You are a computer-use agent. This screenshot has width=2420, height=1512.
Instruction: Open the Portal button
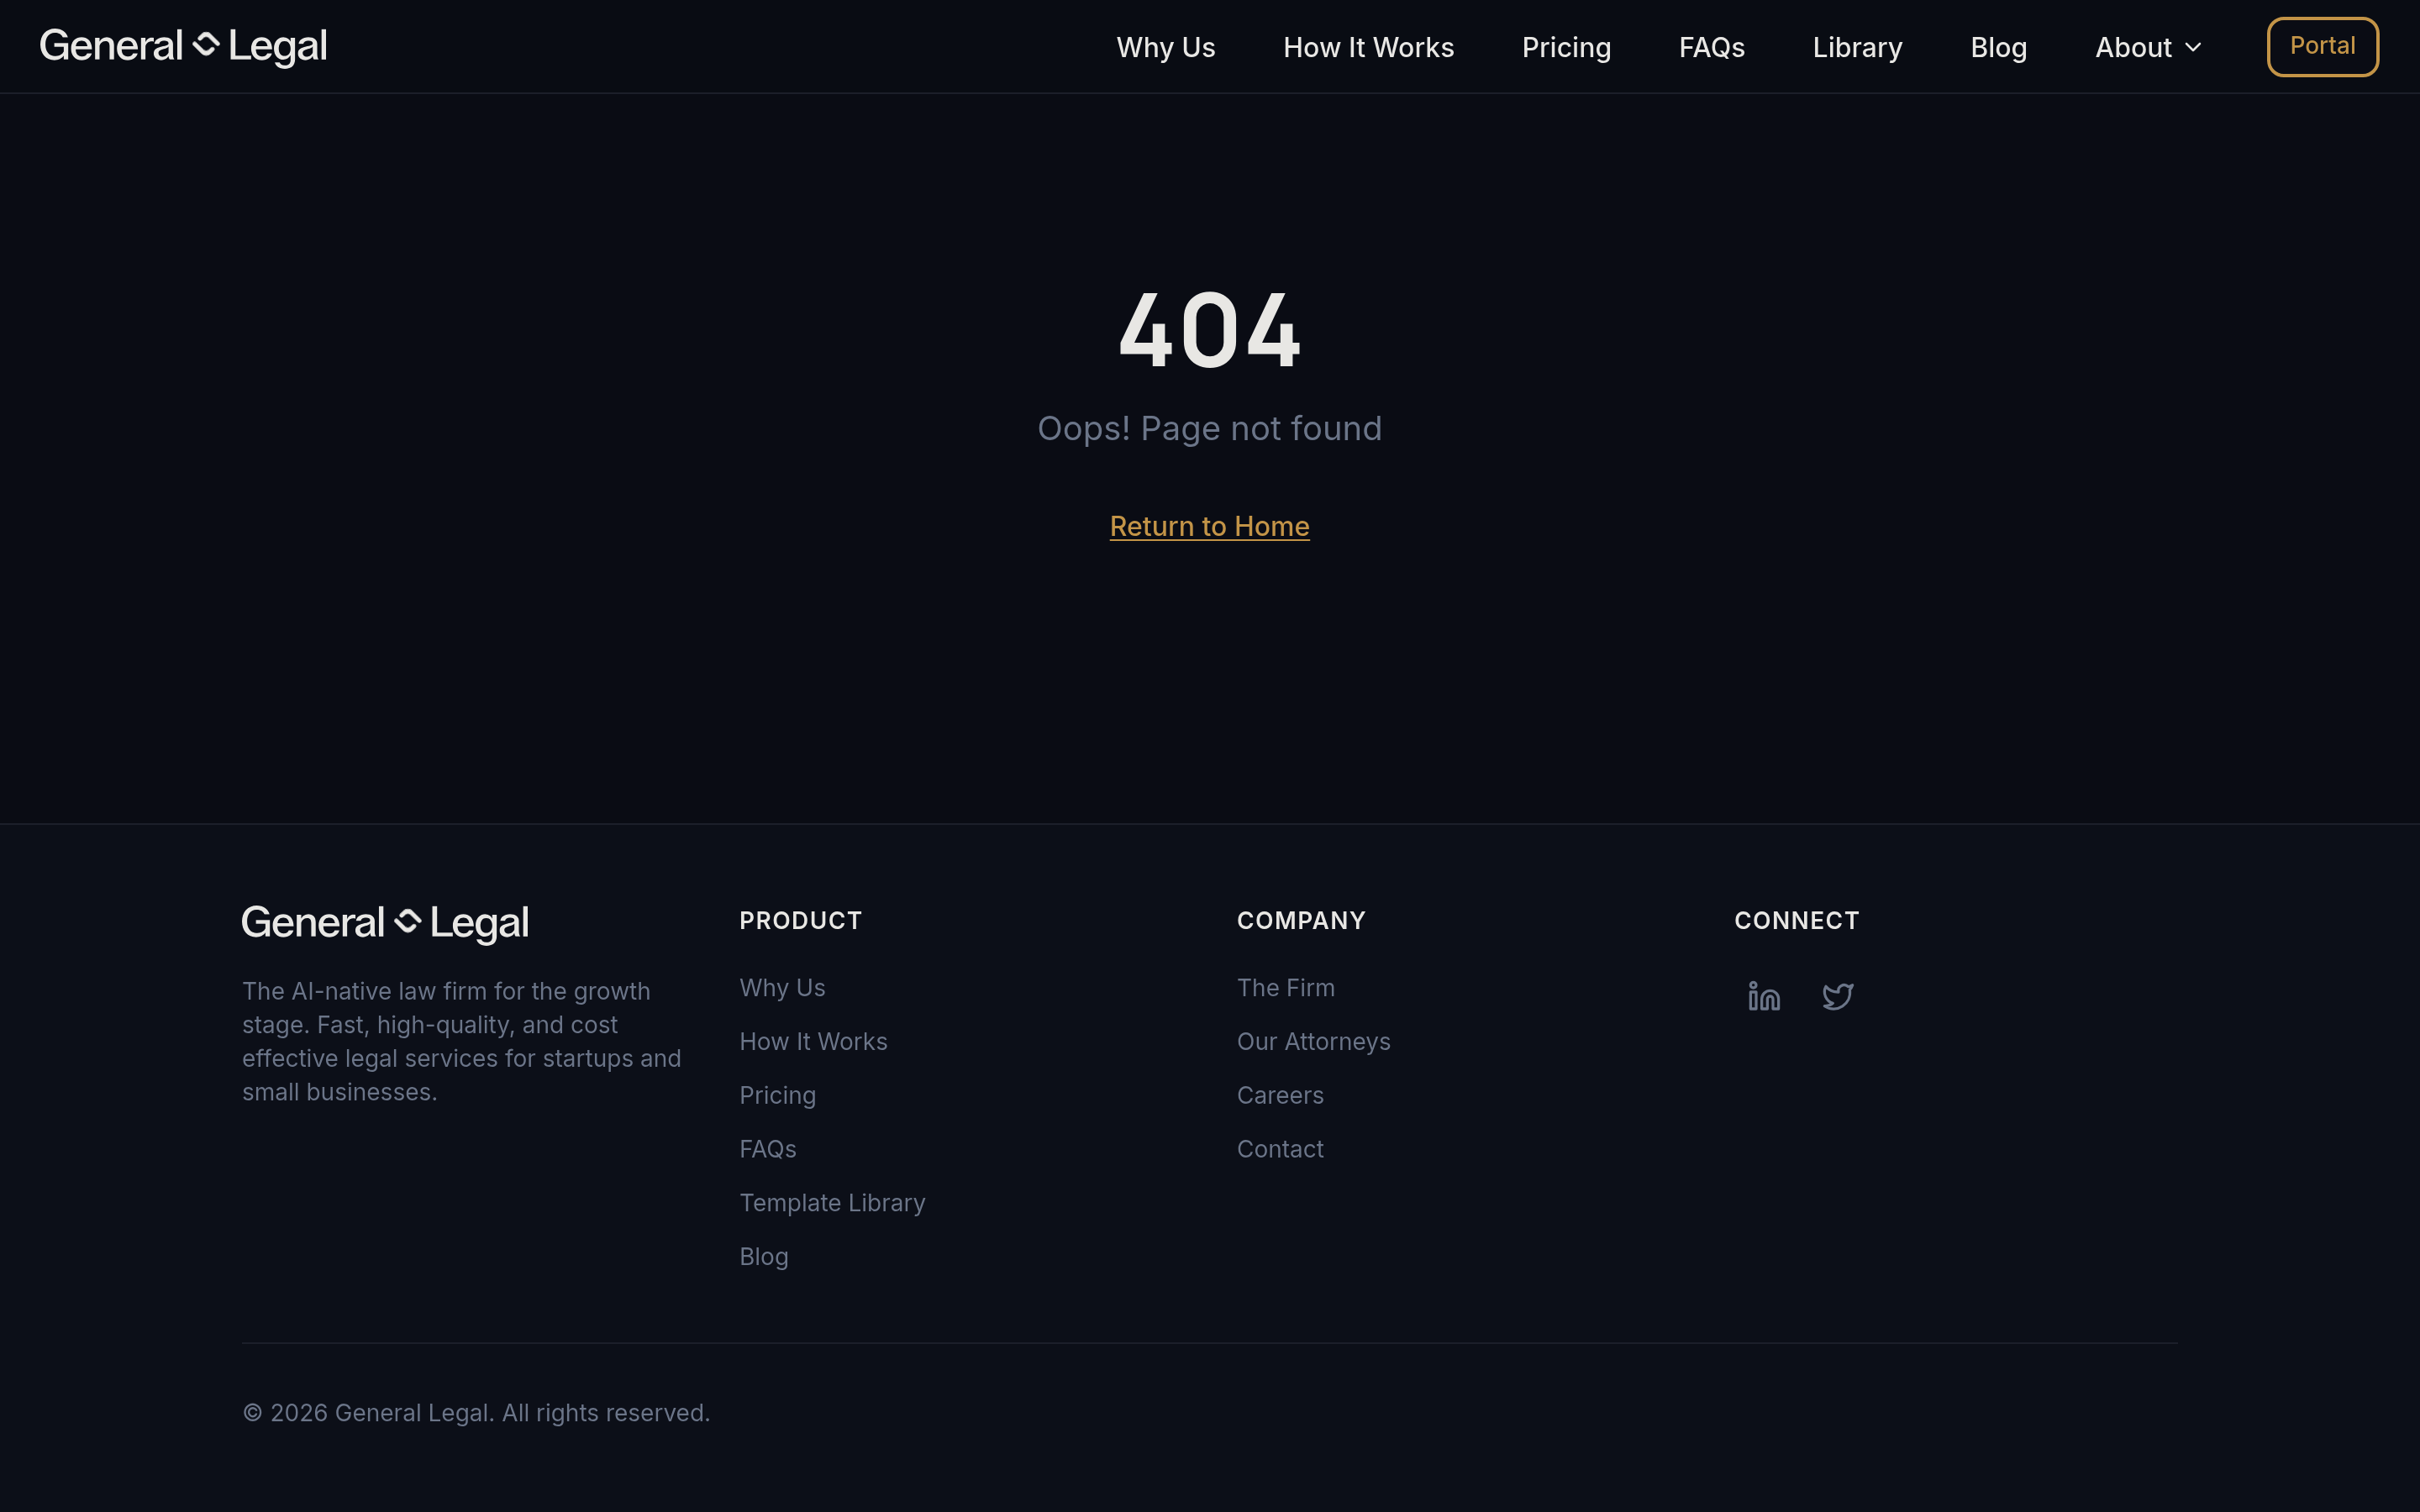click(x=2321, y=46)
